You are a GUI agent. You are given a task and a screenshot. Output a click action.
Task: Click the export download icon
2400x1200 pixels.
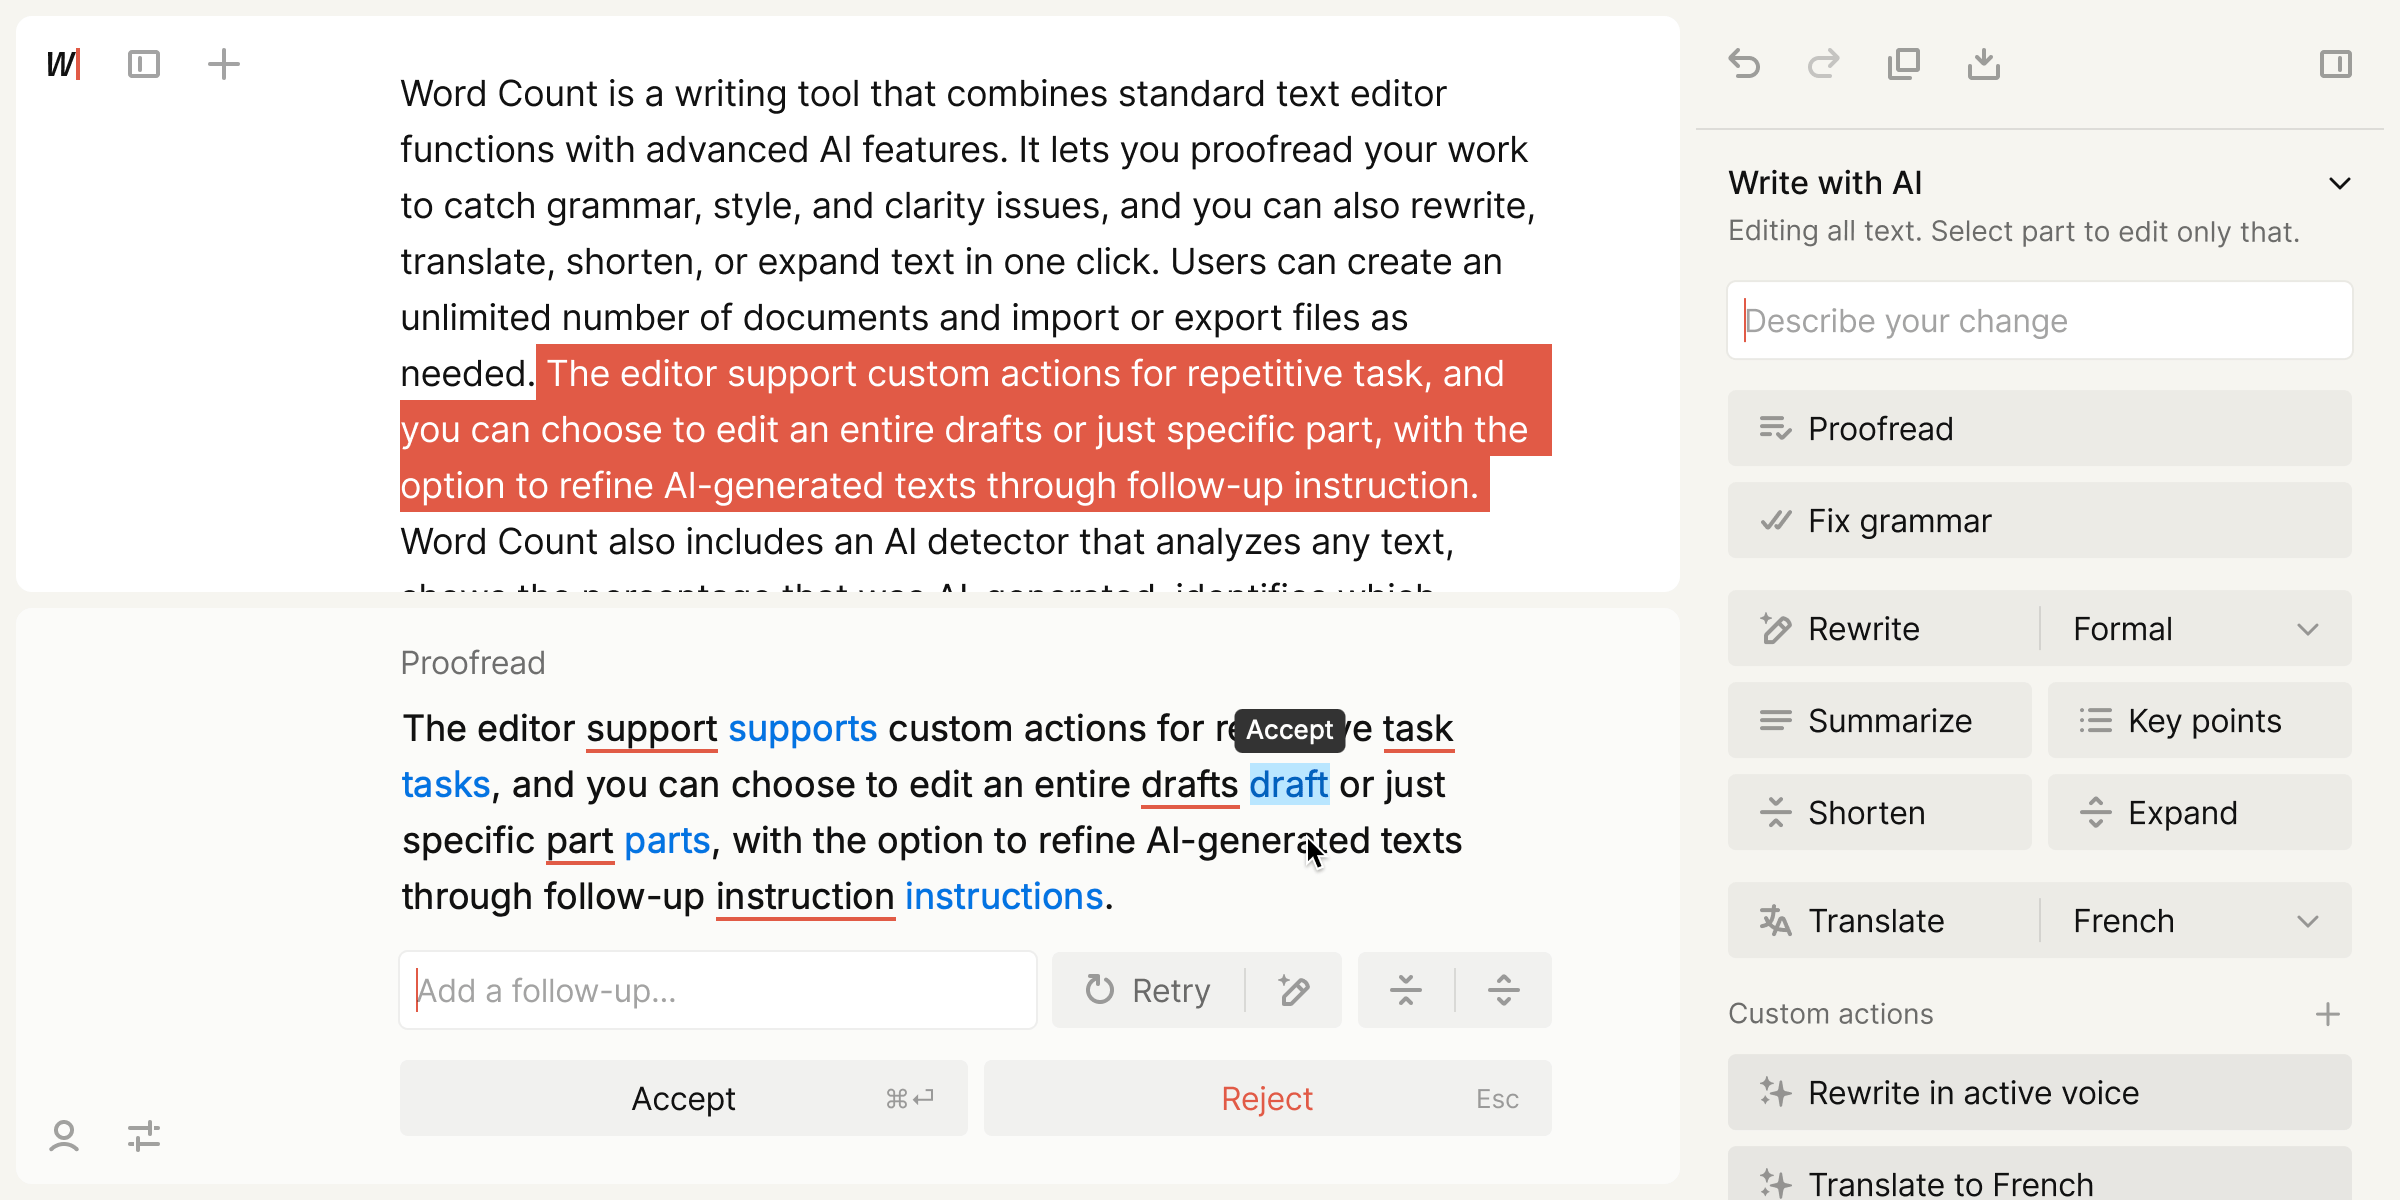pyautogui.click(x=1984, y=64)
